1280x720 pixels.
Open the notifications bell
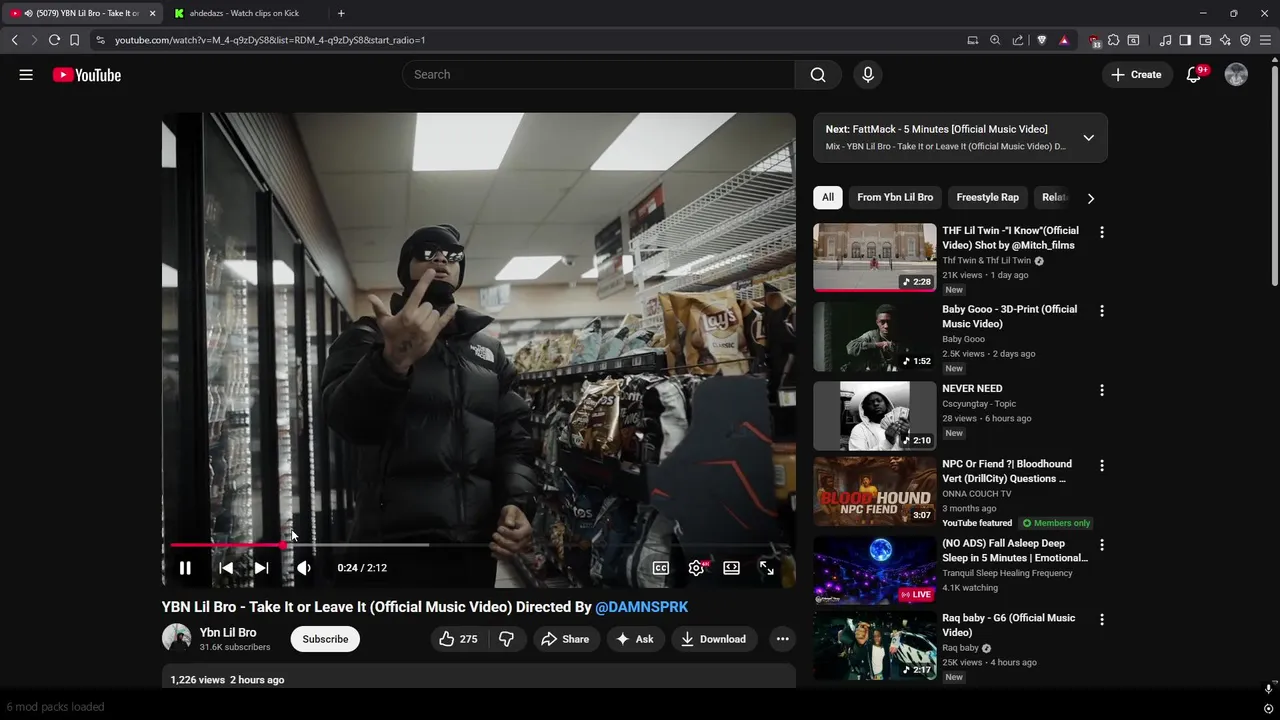pyautogui.click(x=1194, y=75)
